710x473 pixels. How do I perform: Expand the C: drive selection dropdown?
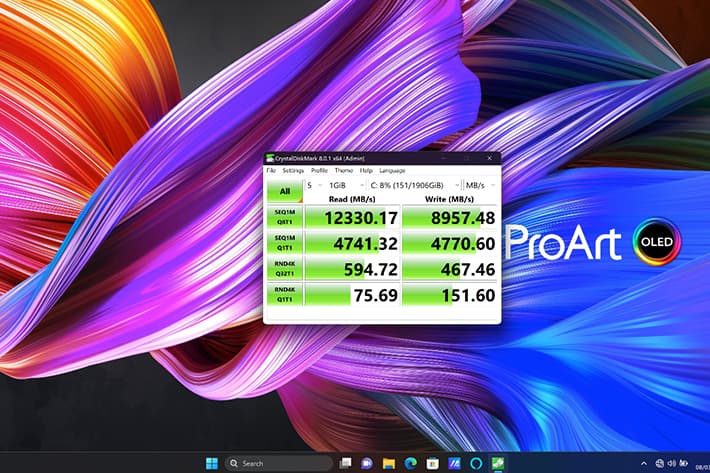coord(414,185)
